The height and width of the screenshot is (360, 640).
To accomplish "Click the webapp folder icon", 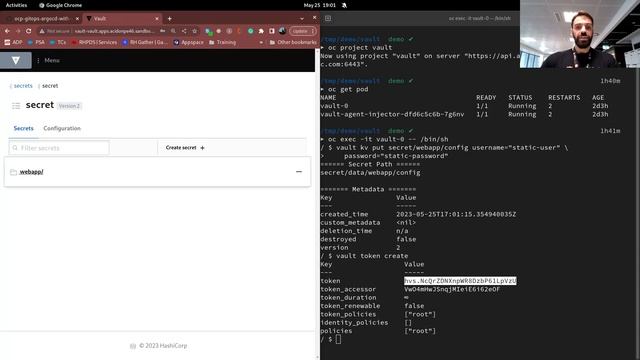I will pos(13,172).
